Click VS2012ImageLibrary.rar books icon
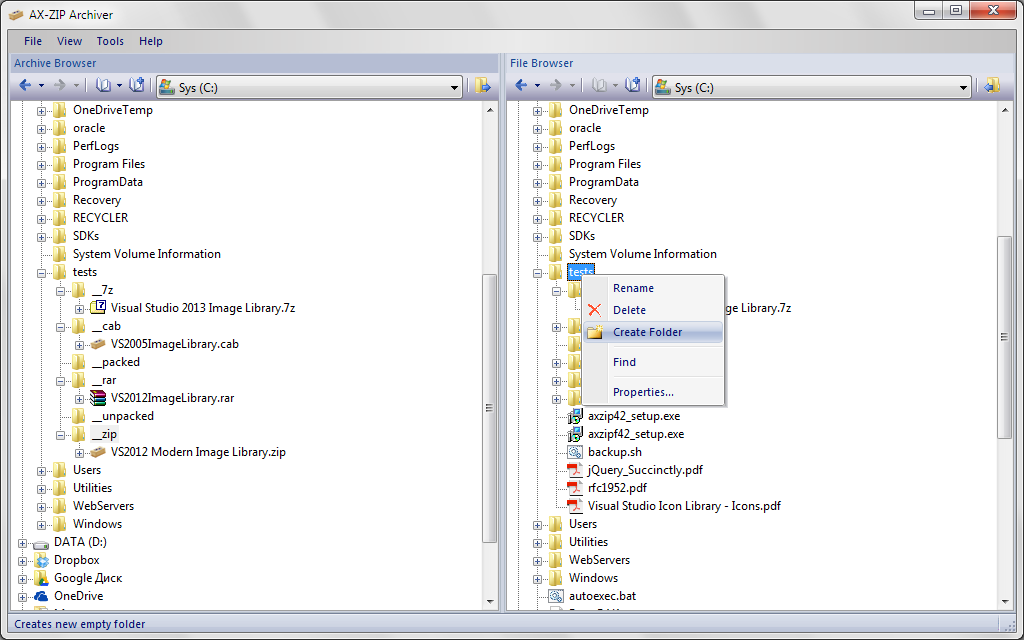This screenshot has height=640, width=1024. click(x=98, y=398)
